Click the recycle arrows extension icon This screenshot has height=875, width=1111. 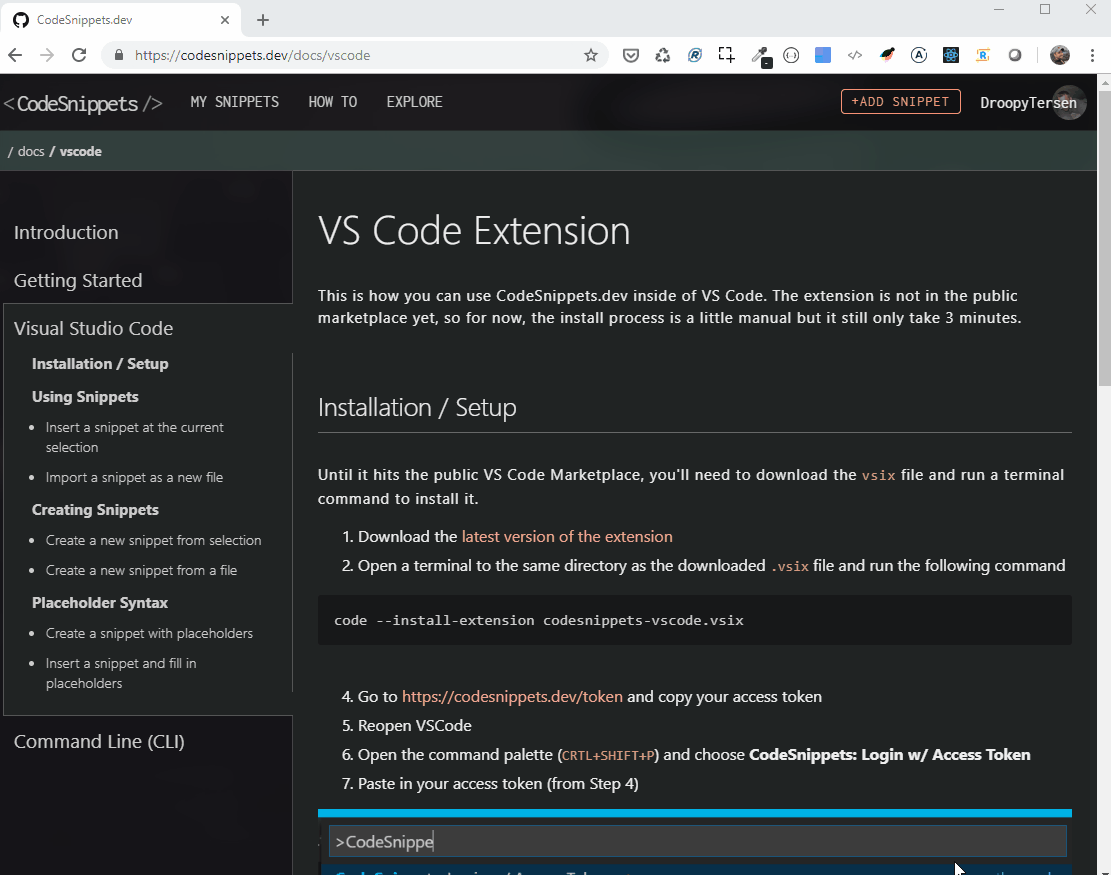[x=662, y=55]
